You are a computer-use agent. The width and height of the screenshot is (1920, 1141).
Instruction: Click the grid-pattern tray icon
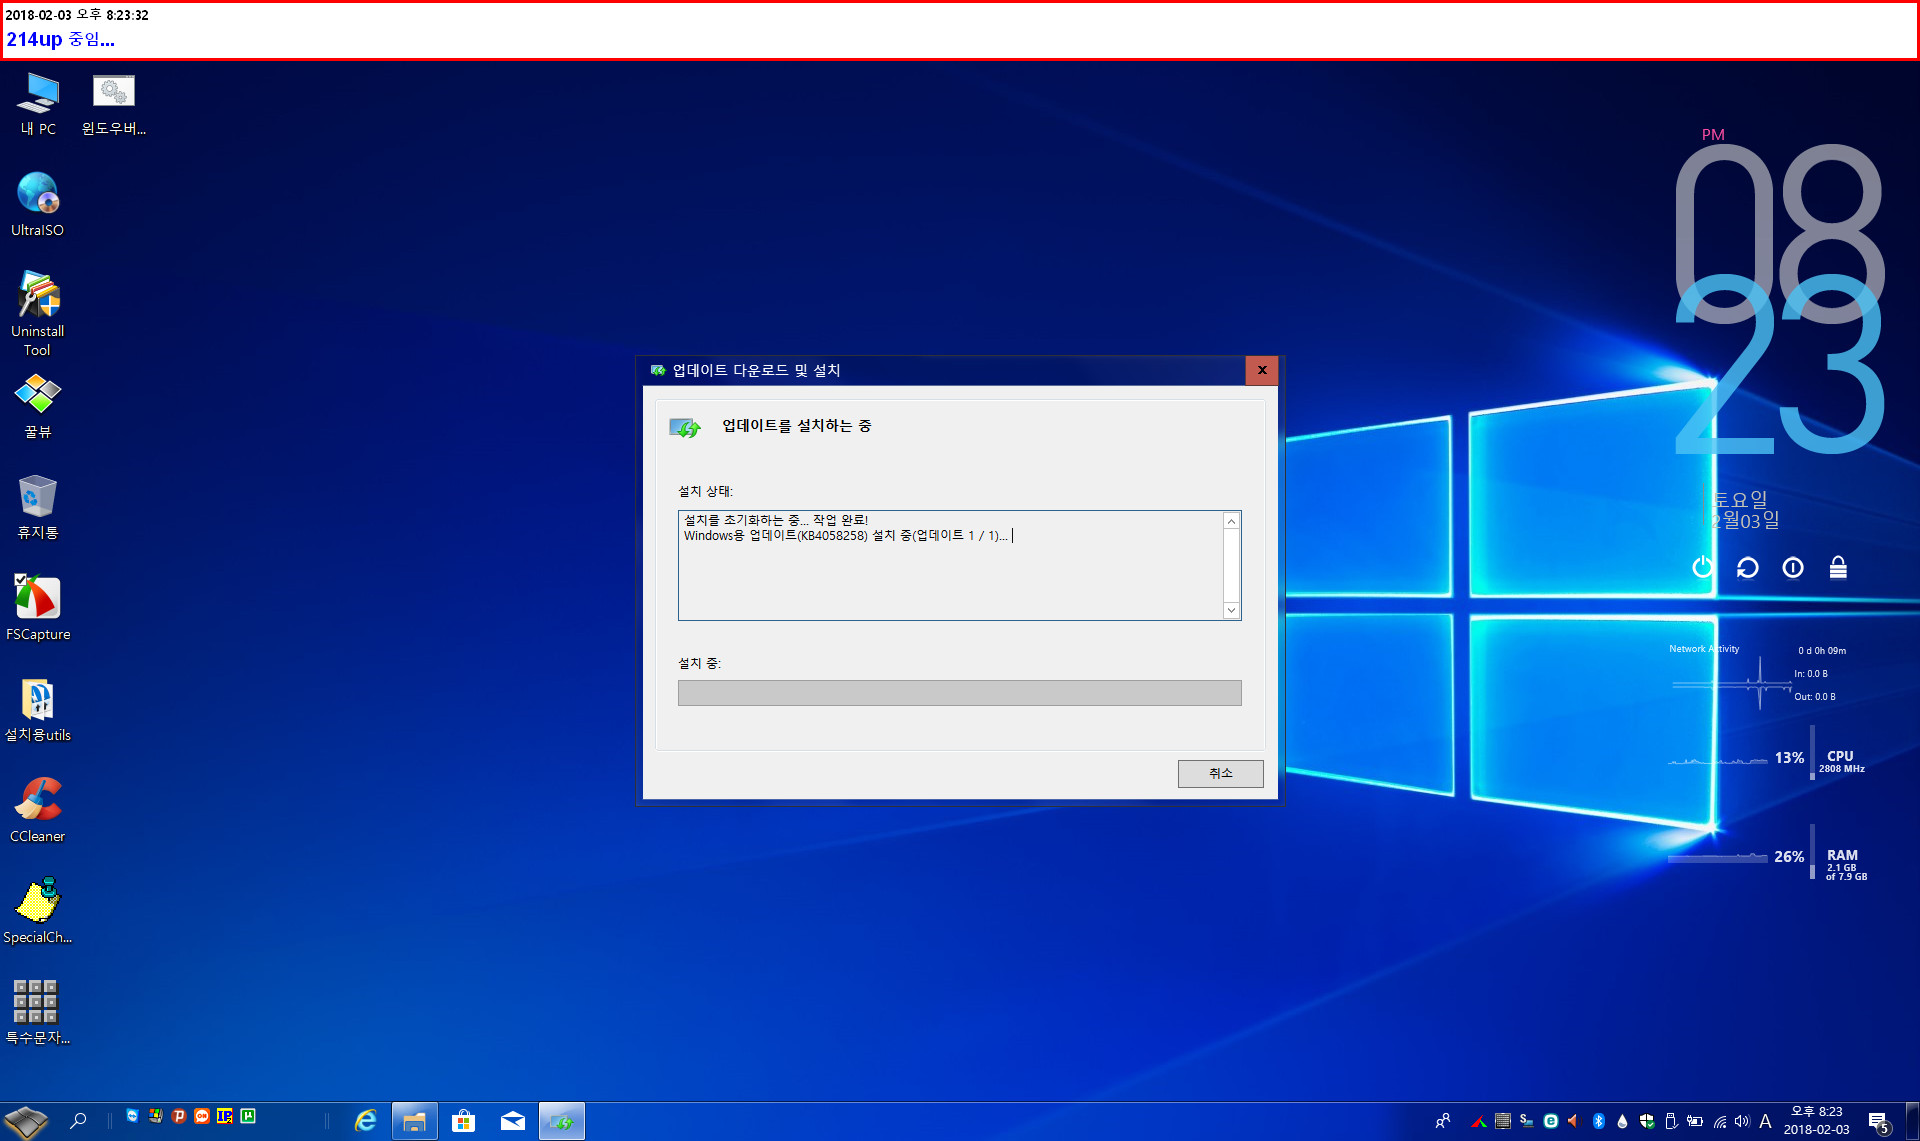1503,1121
